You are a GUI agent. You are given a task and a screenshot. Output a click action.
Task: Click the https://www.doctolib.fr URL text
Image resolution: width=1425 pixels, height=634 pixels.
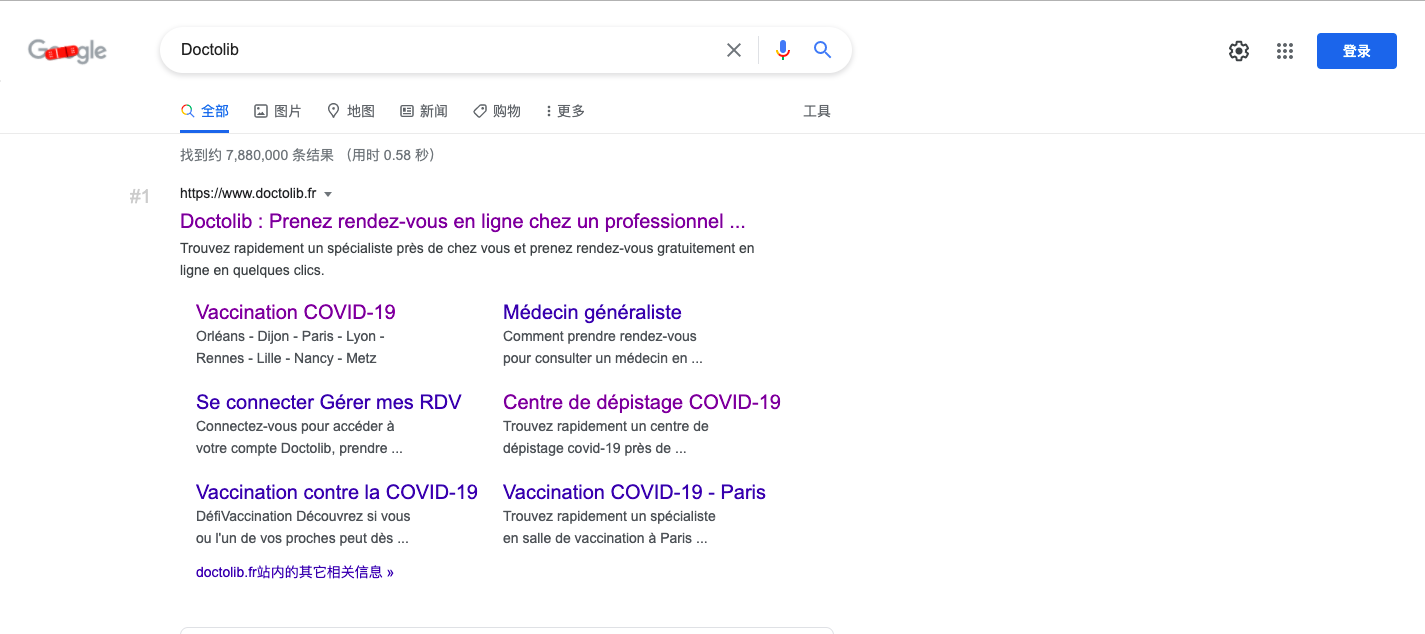pos(248,193)
